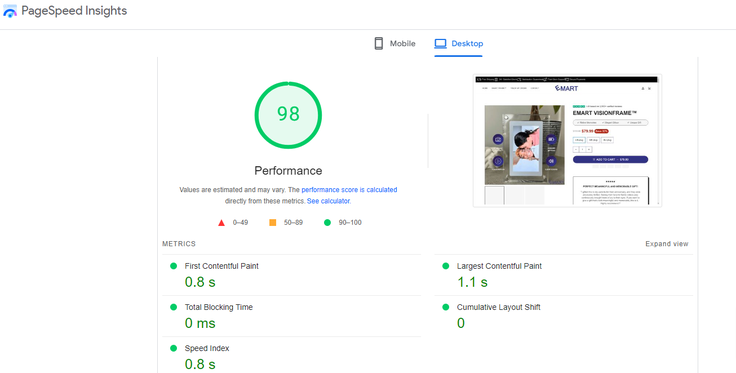
Task: Open the See calculator link
Action: (x=328, y=201)
